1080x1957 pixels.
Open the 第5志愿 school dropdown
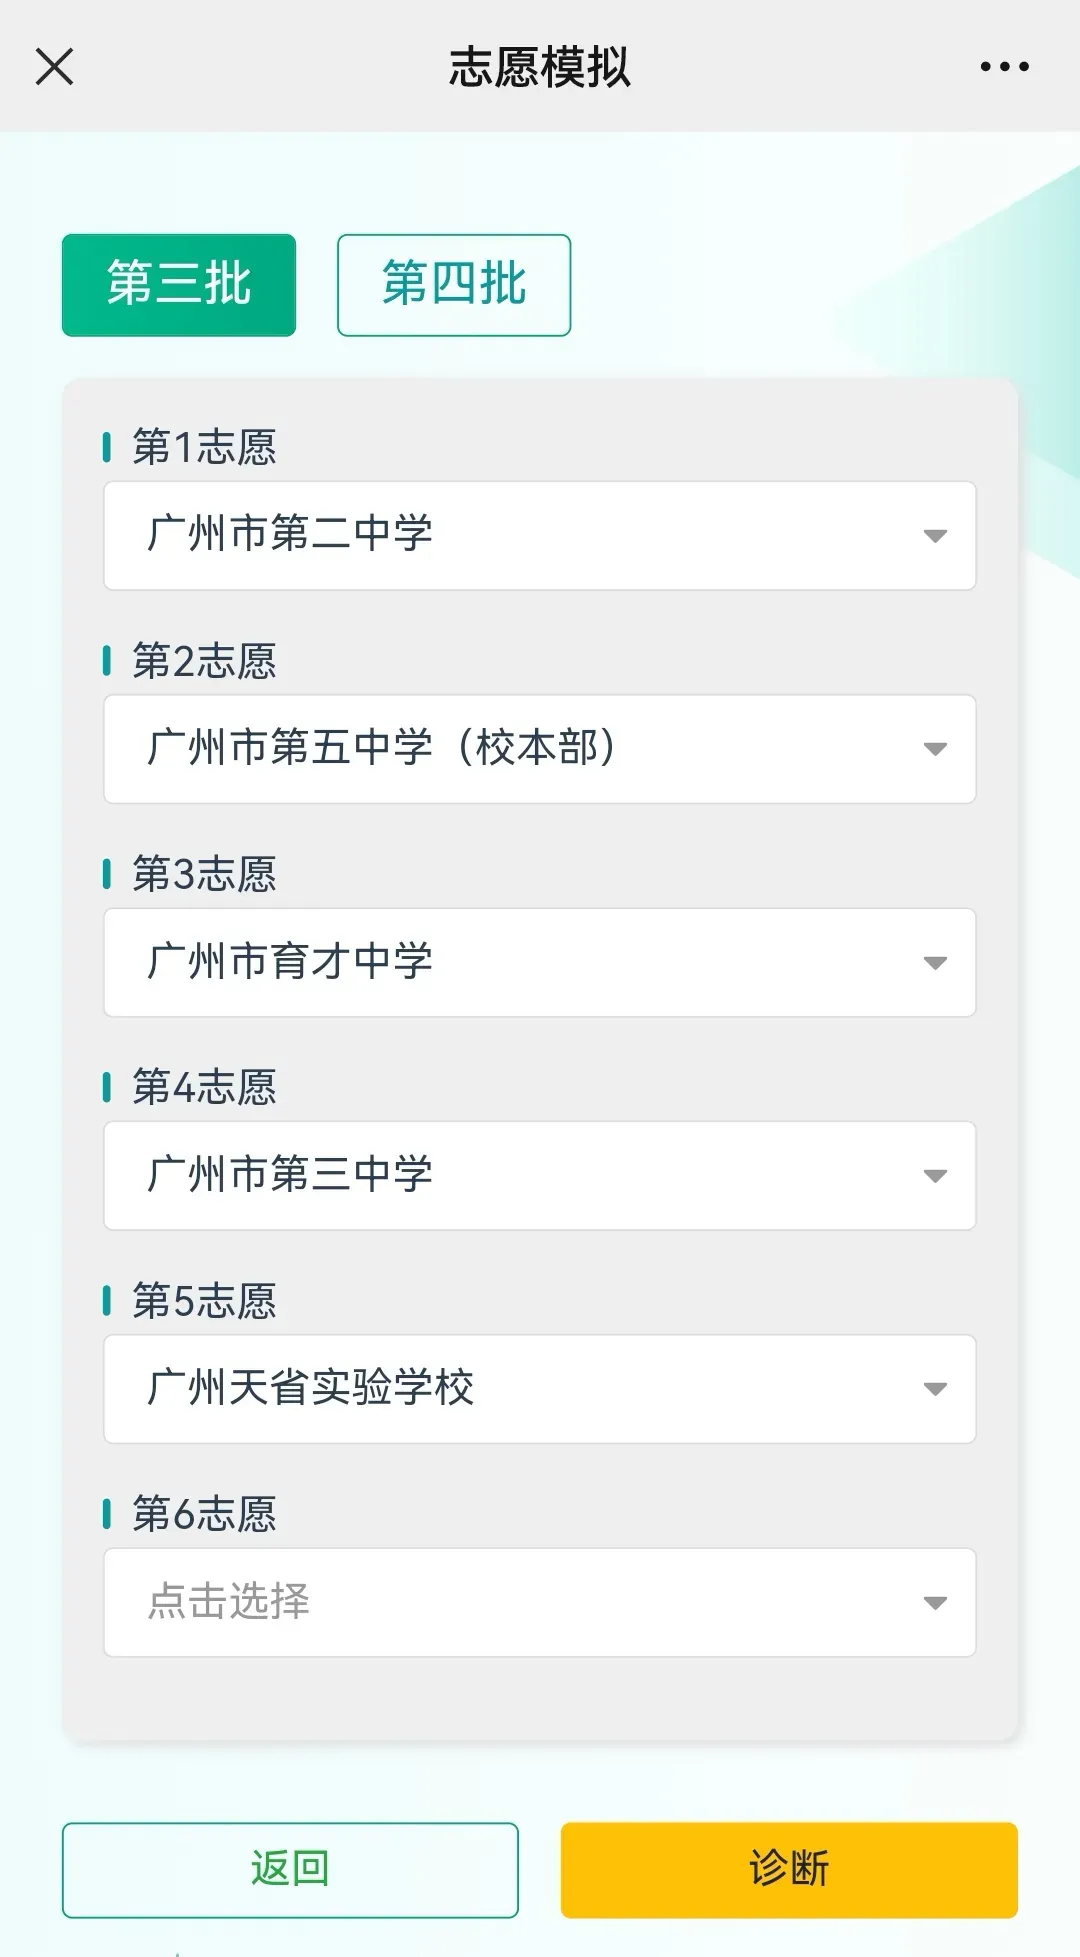point(539,1389)
